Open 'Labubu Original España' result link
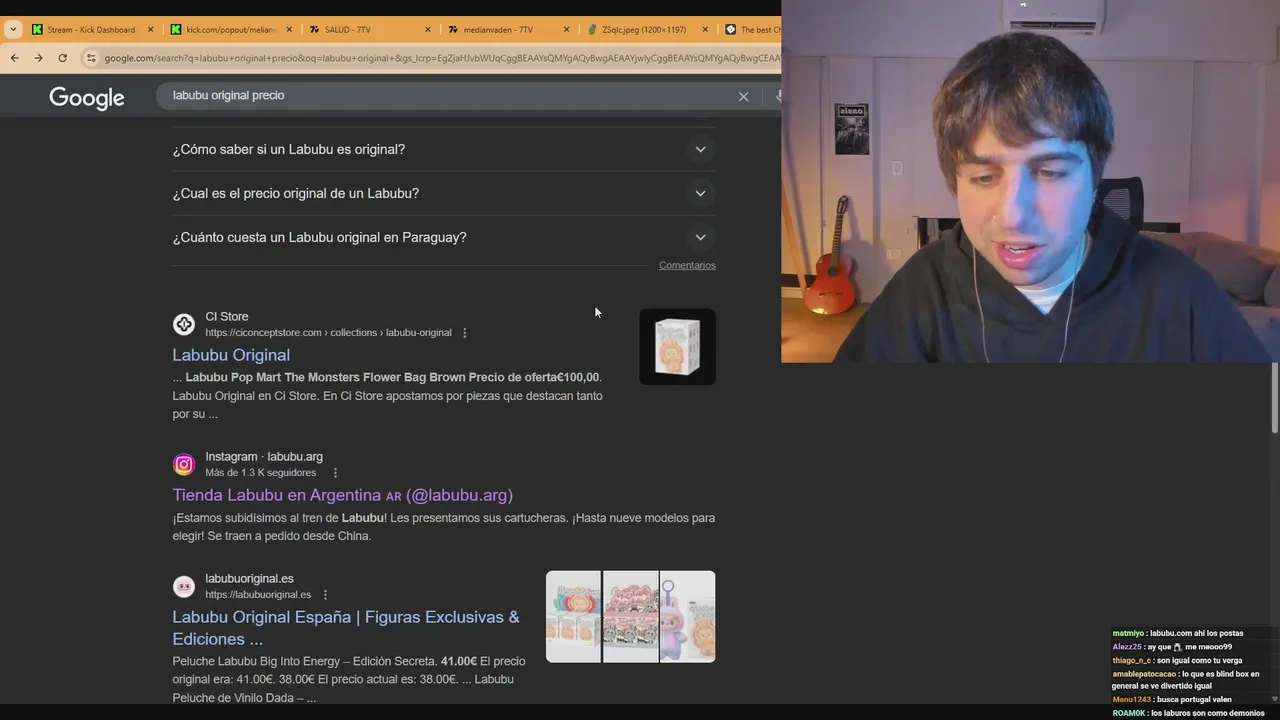Viewport: 1280px width, 720px height. (x=346, y=628)
